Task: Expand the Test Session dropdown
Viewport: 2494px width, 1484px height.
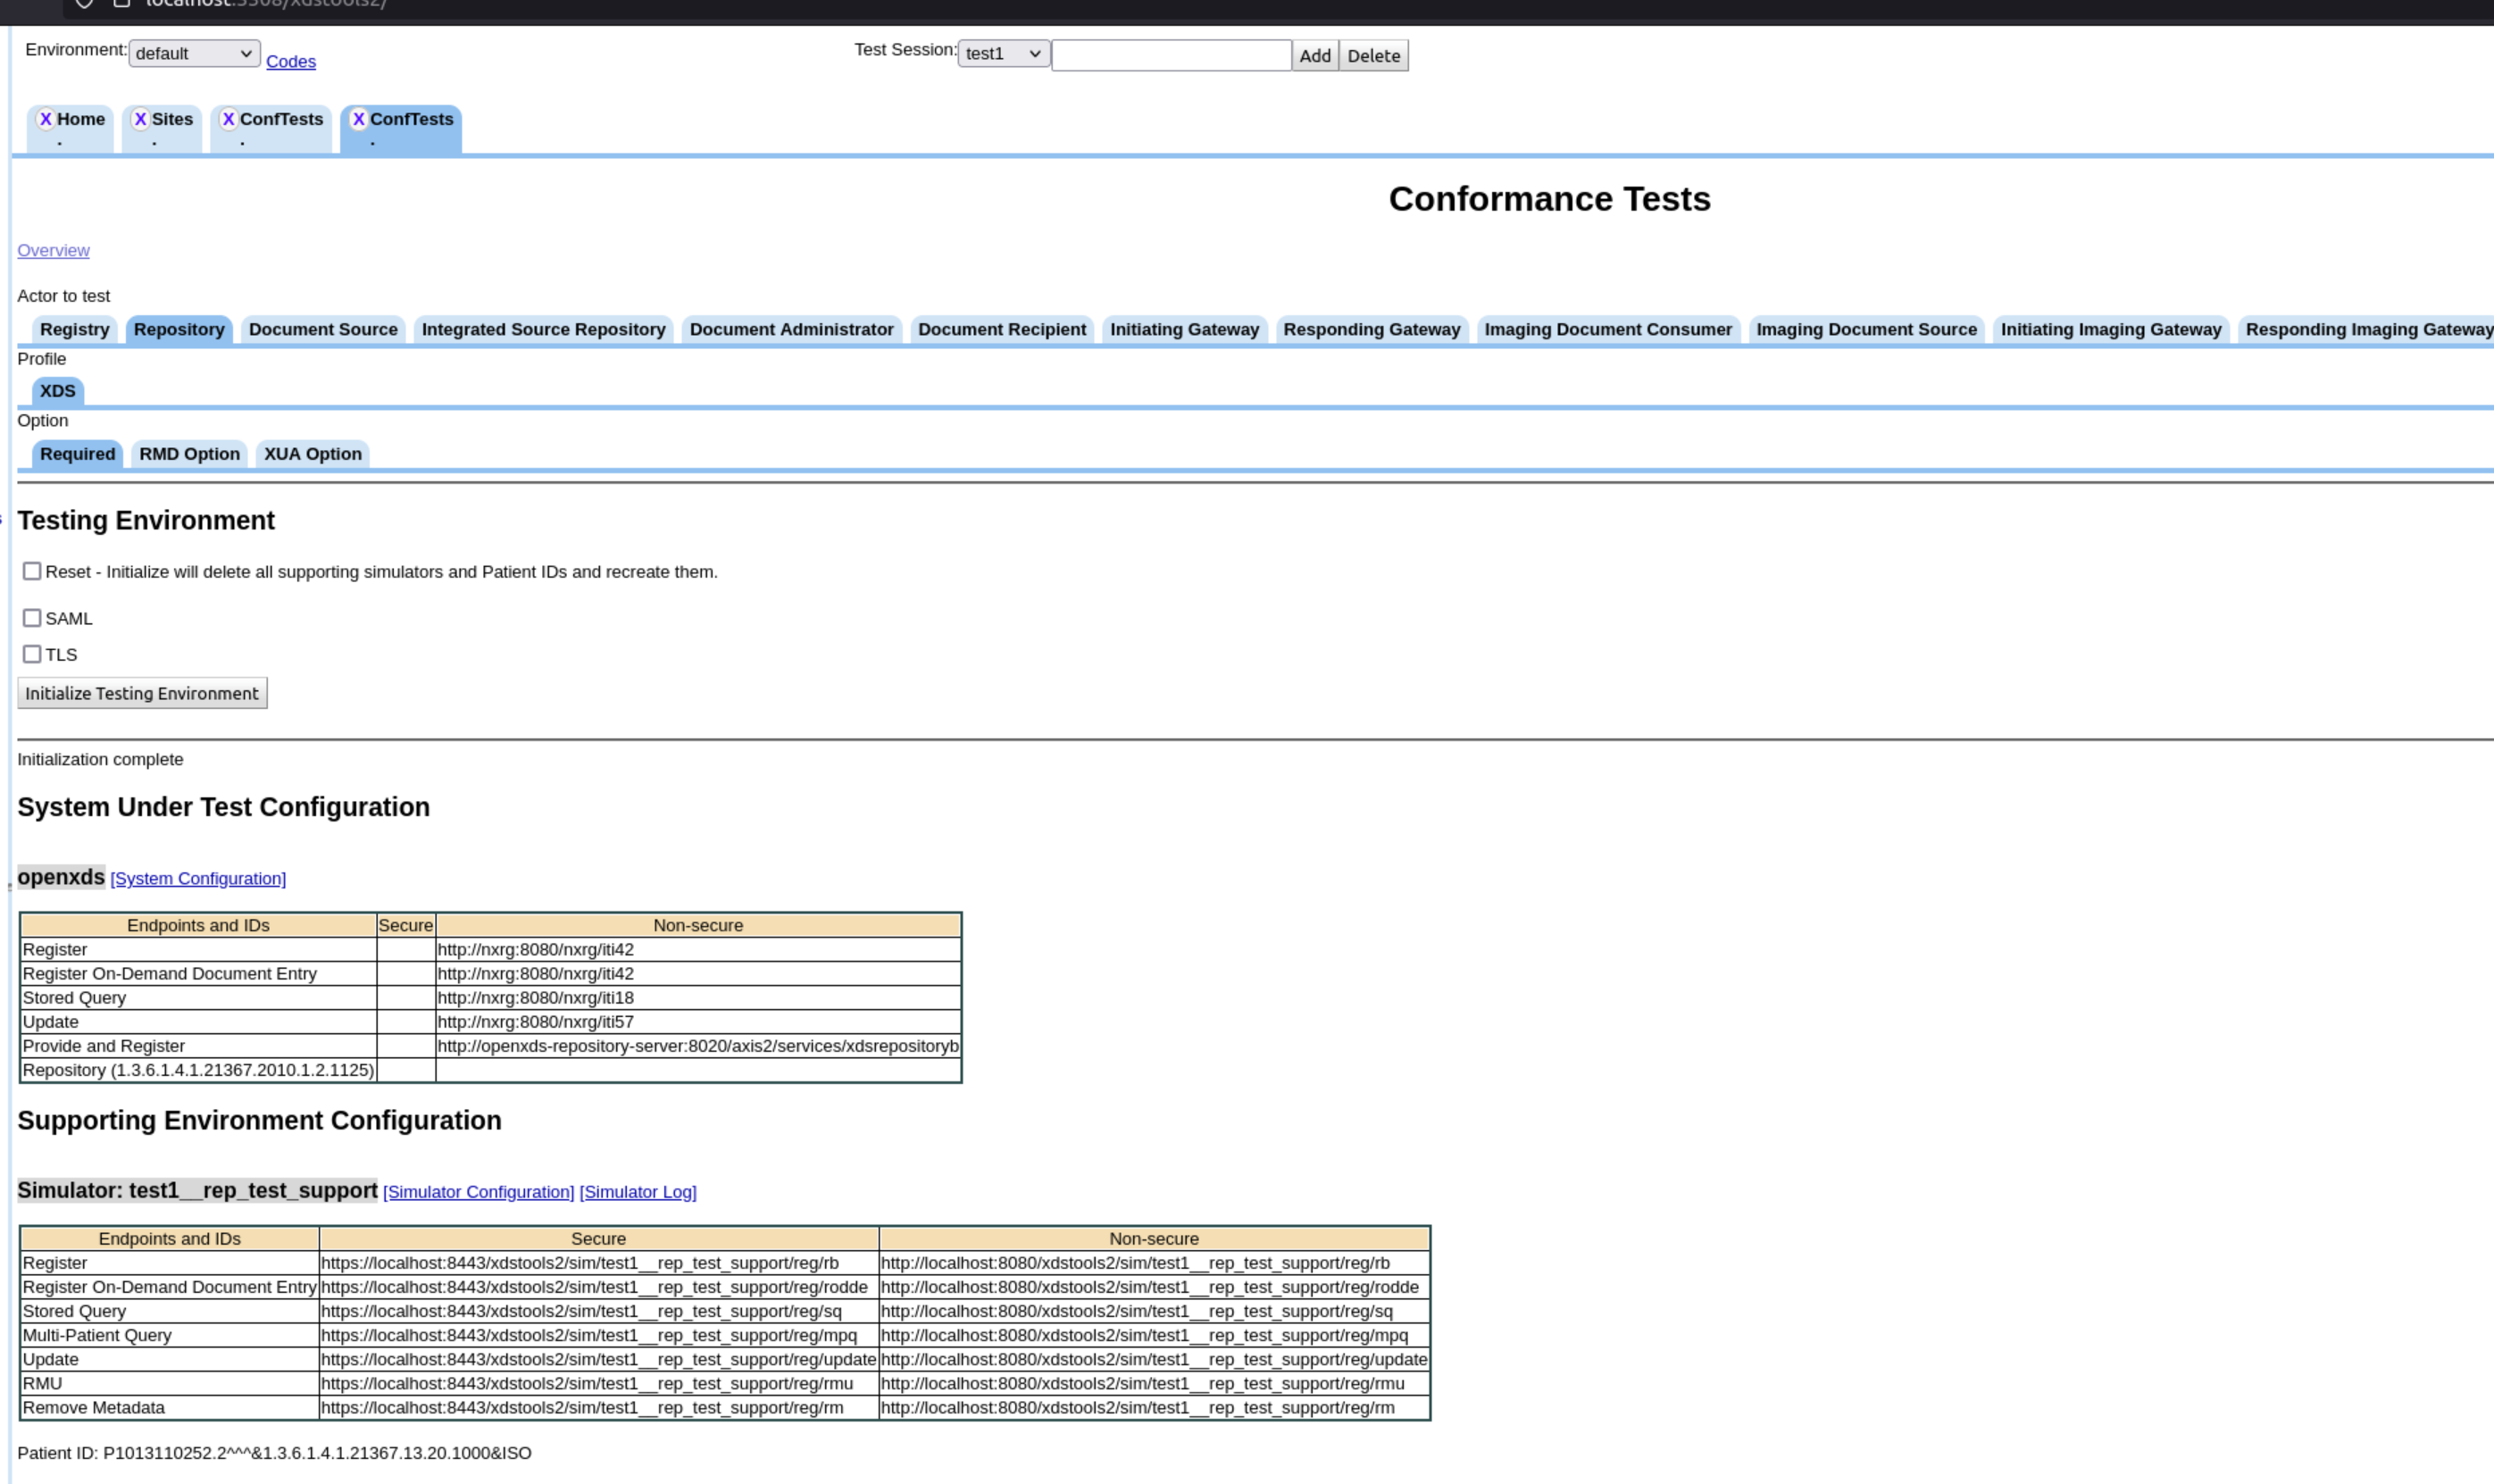Action: 1003,53
